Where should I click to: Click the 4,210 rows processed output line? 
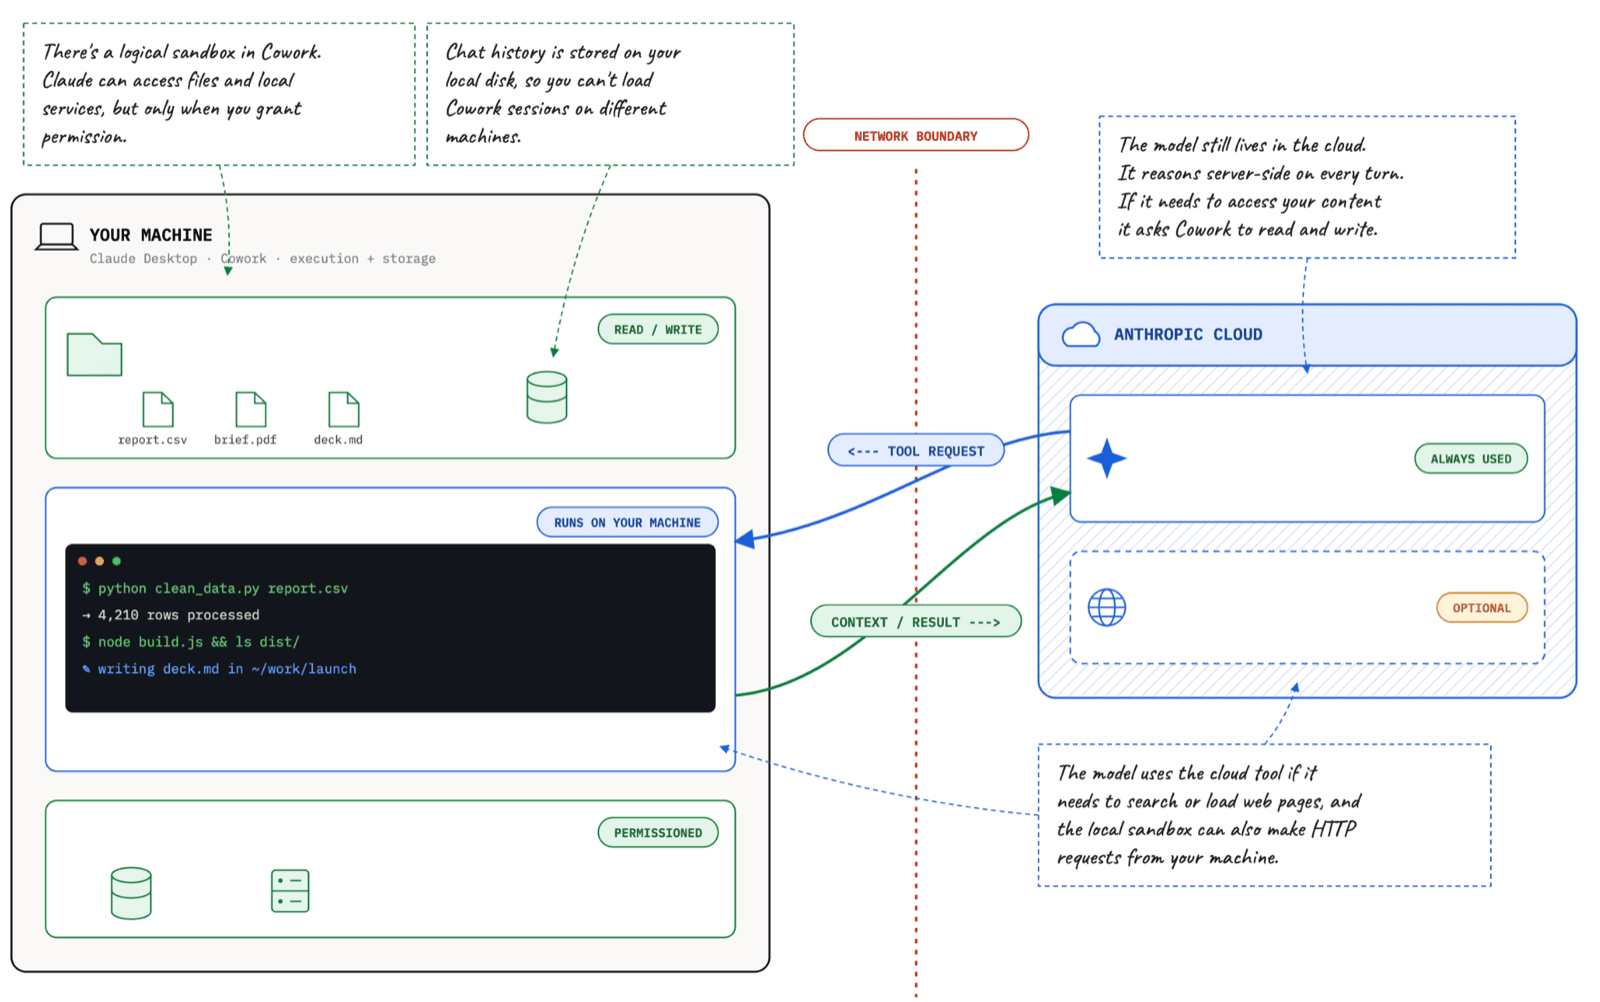[170, 615]
